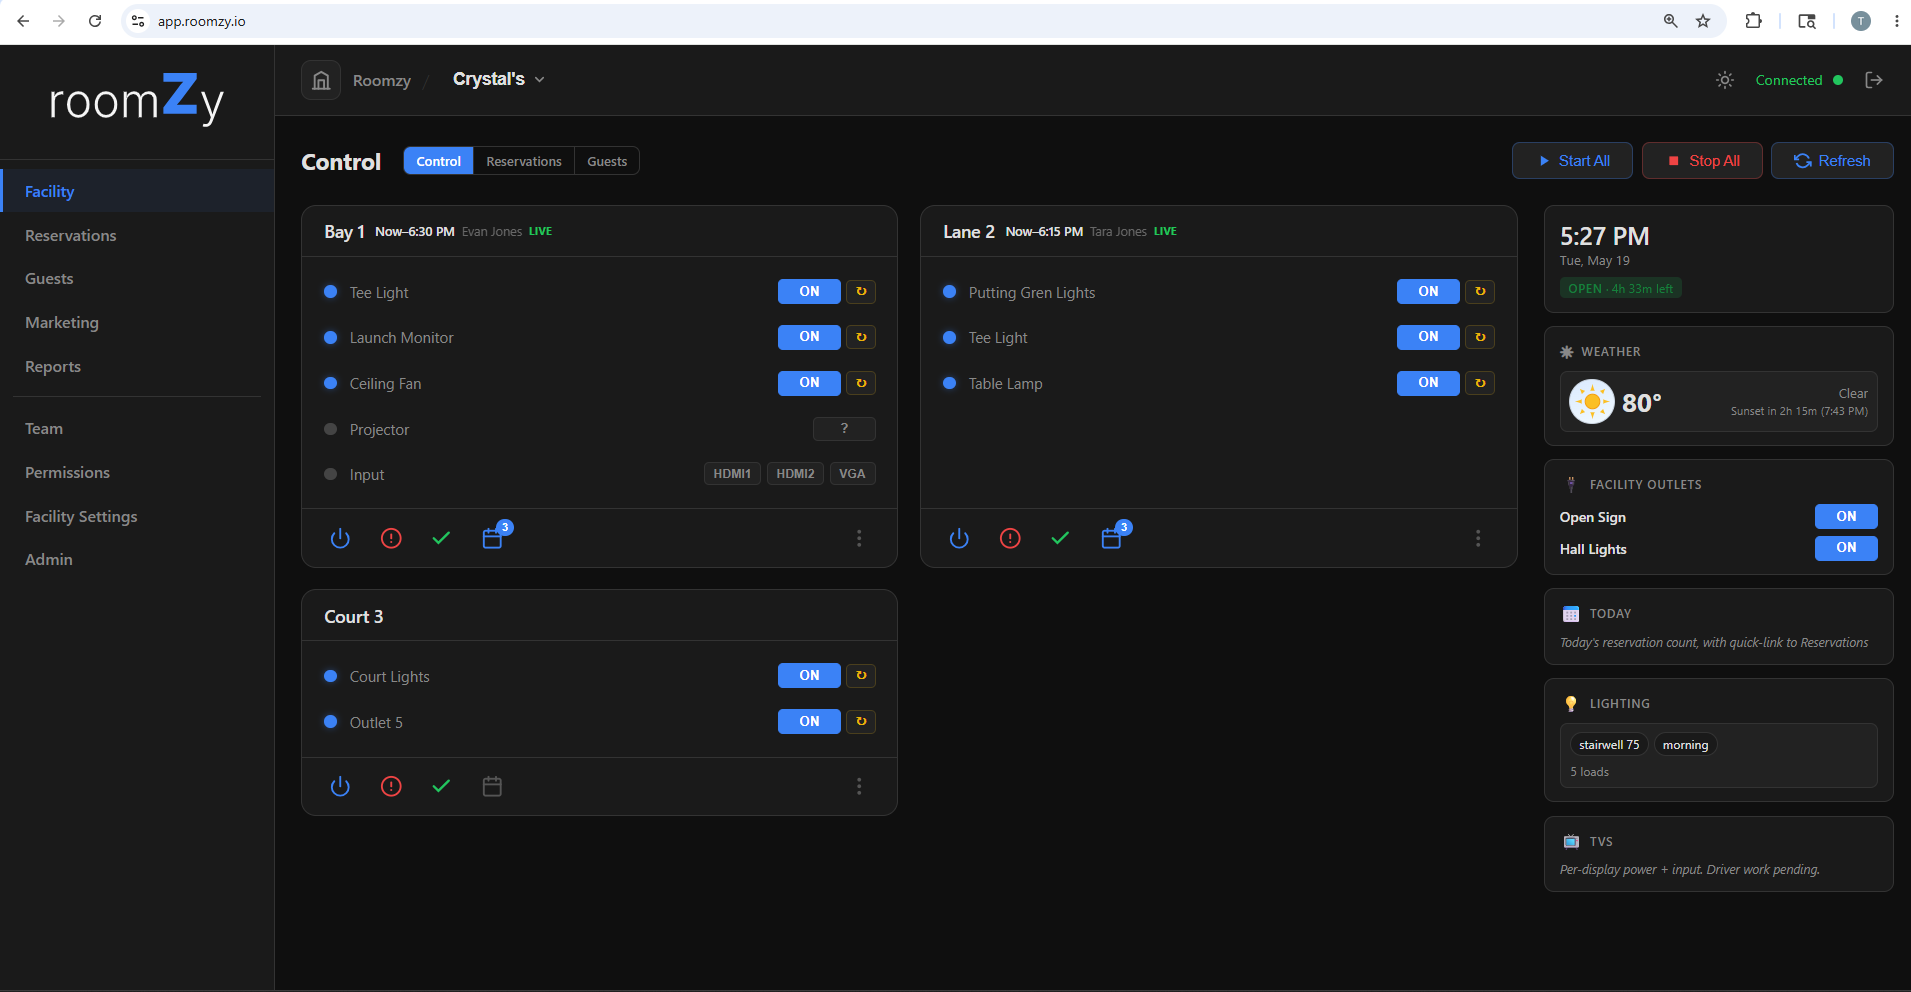
Task: Toggle Putting Gren Lights ON switch
Action: (1428, 292)
